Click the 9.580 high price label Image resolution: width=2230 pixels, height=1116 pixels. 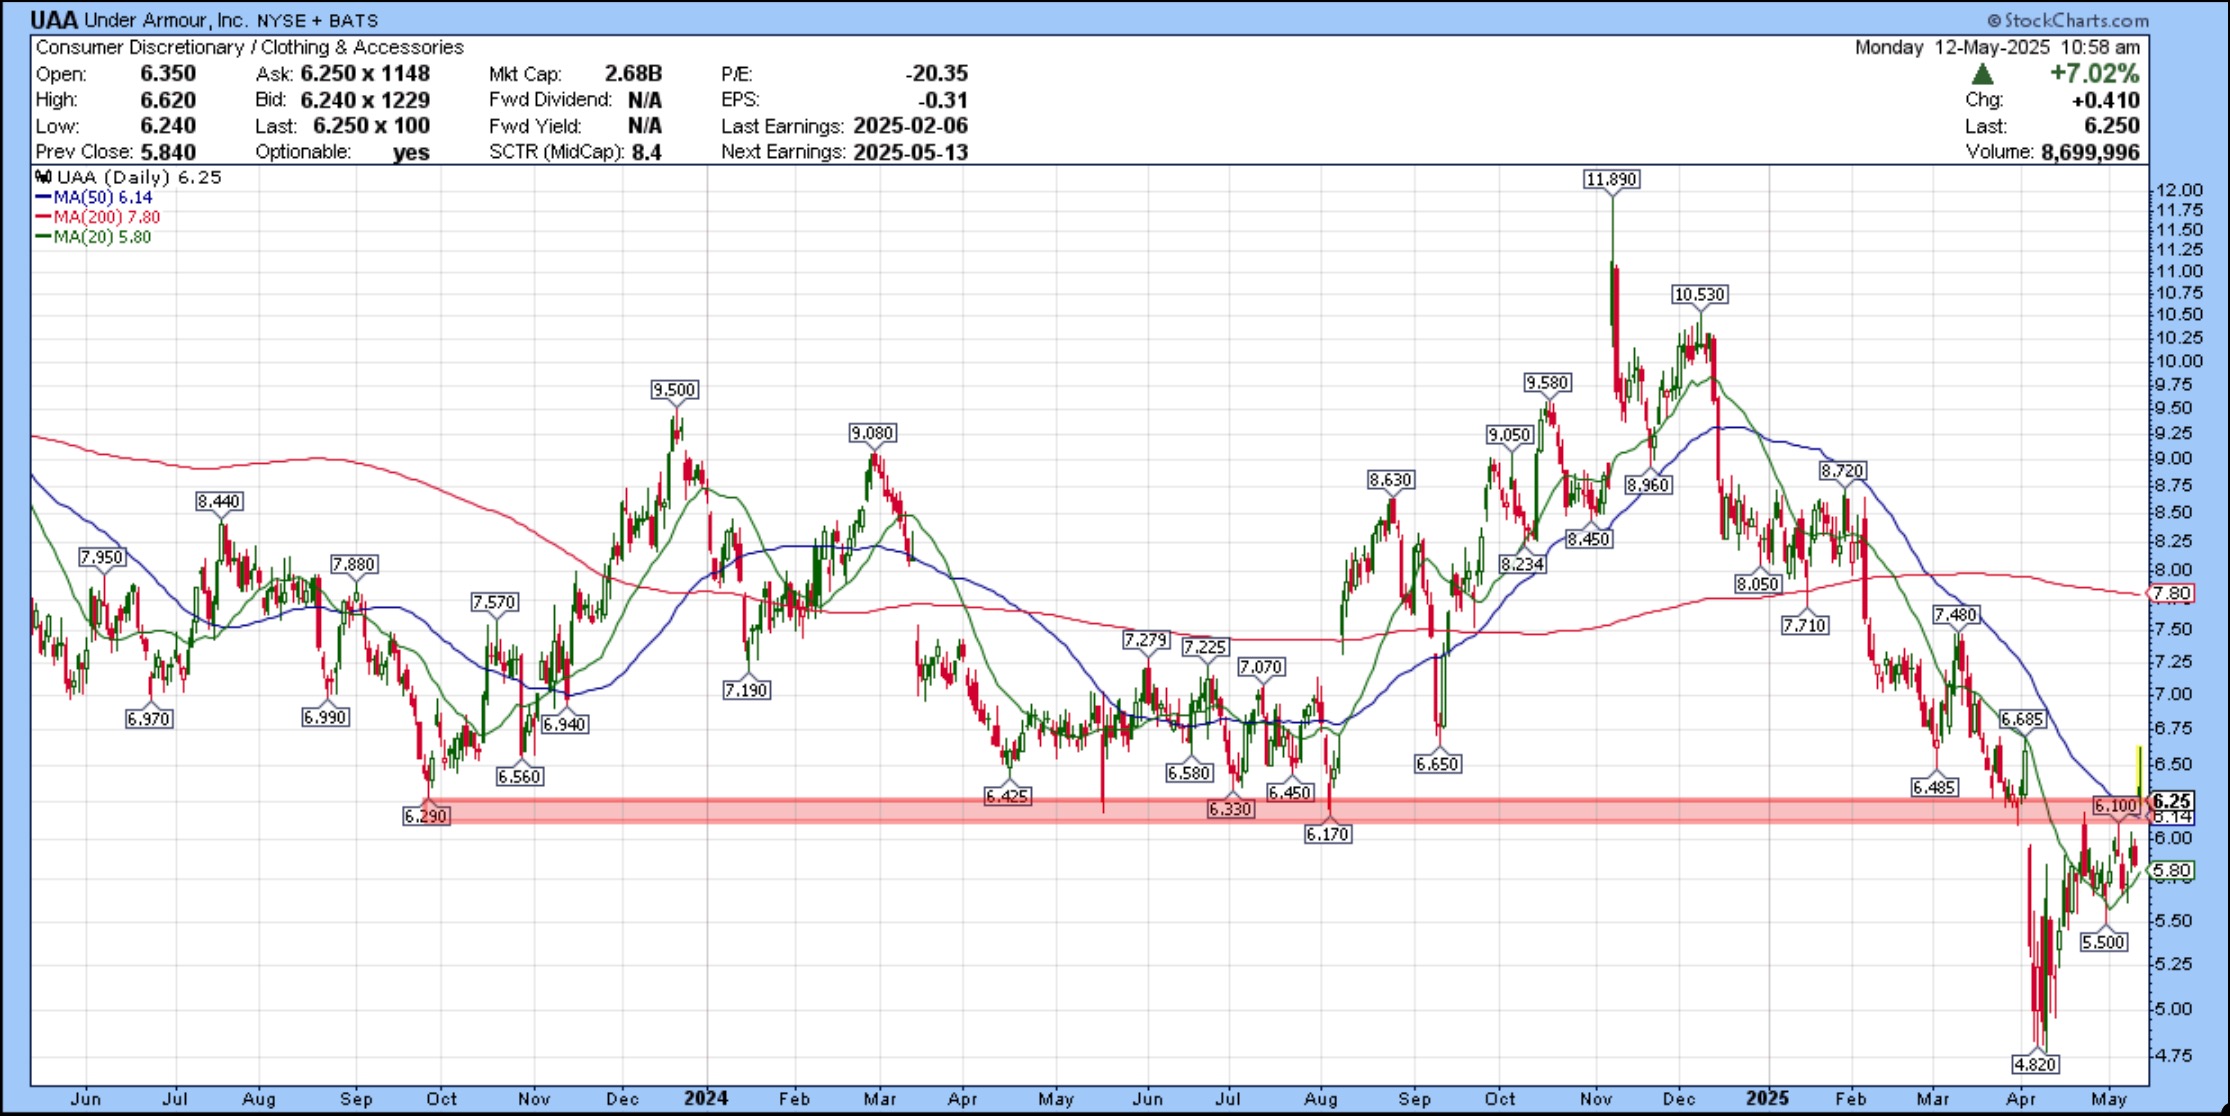coord(1547,383)
